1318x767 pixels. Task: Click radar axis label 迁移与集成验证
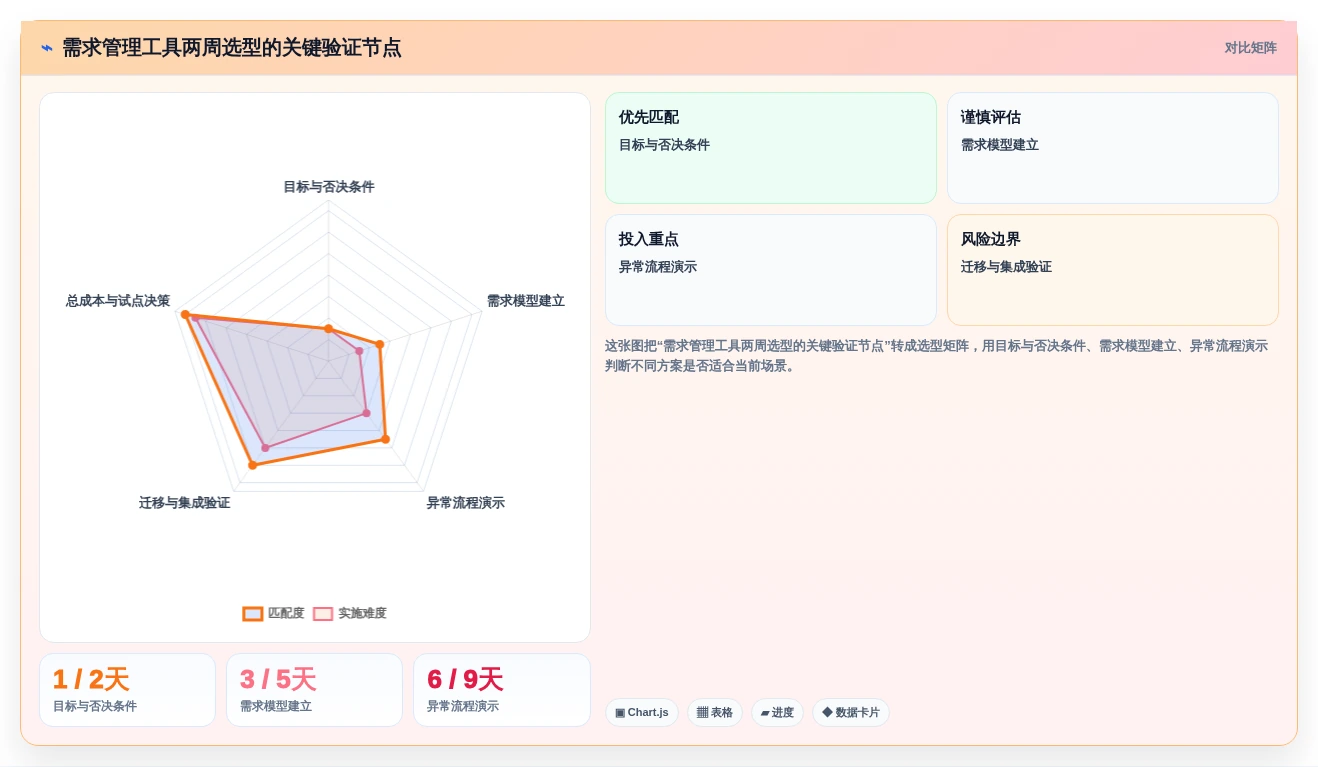point(185,503)
